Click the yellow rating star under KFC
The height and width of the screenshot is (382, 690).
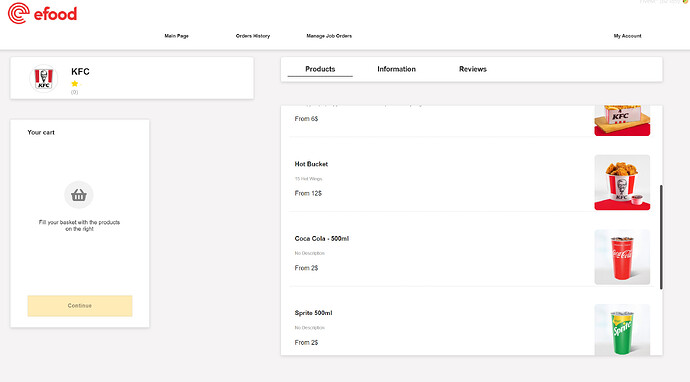(x=75, y=84)
